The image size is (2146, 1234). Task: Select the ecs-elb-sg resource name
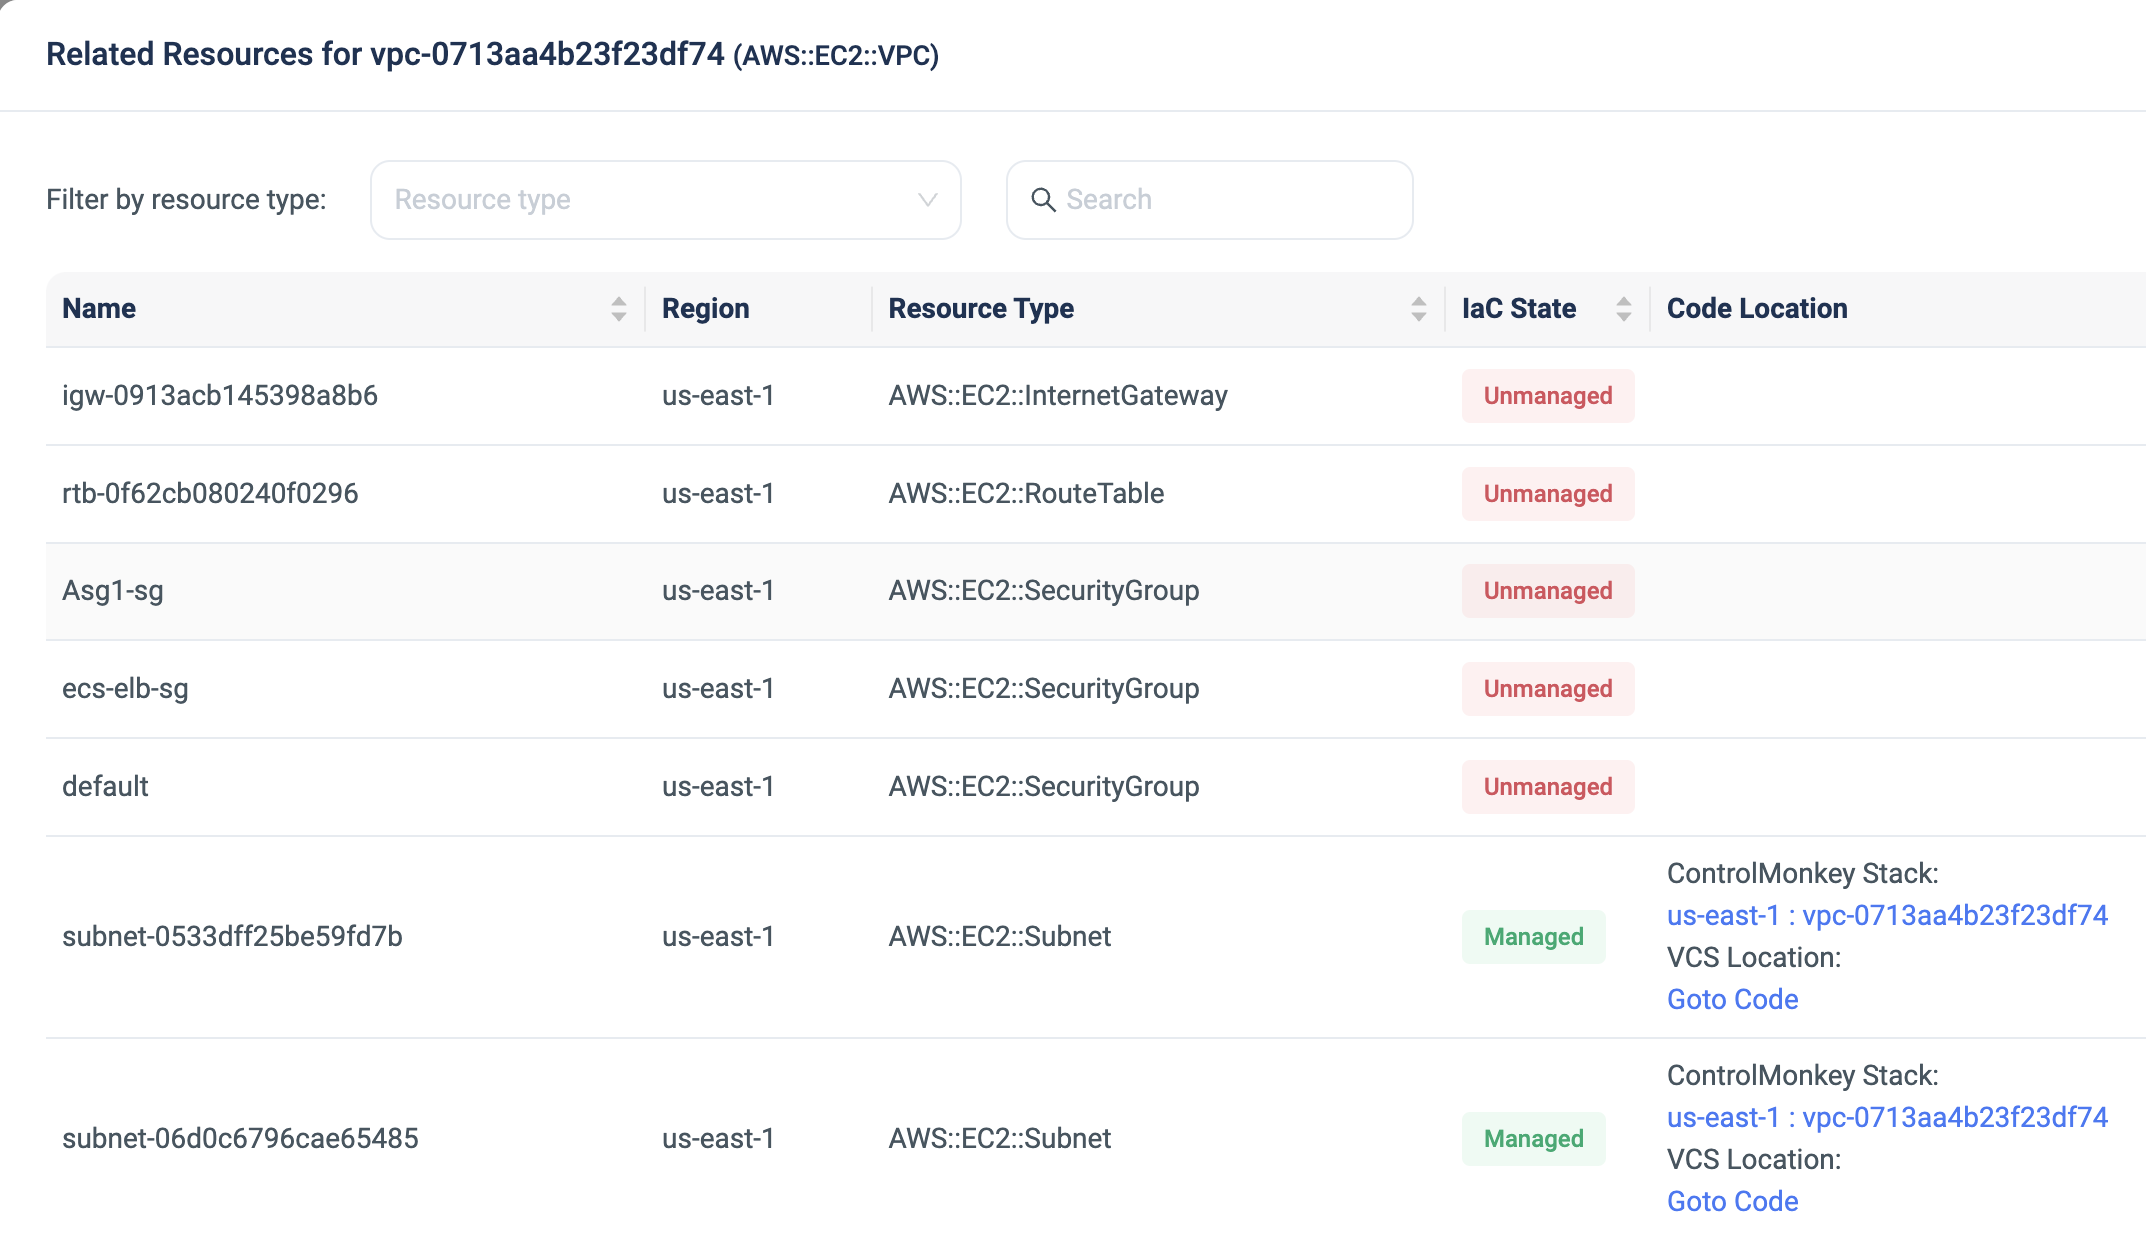pyautogui.click(x=125, y=689)
